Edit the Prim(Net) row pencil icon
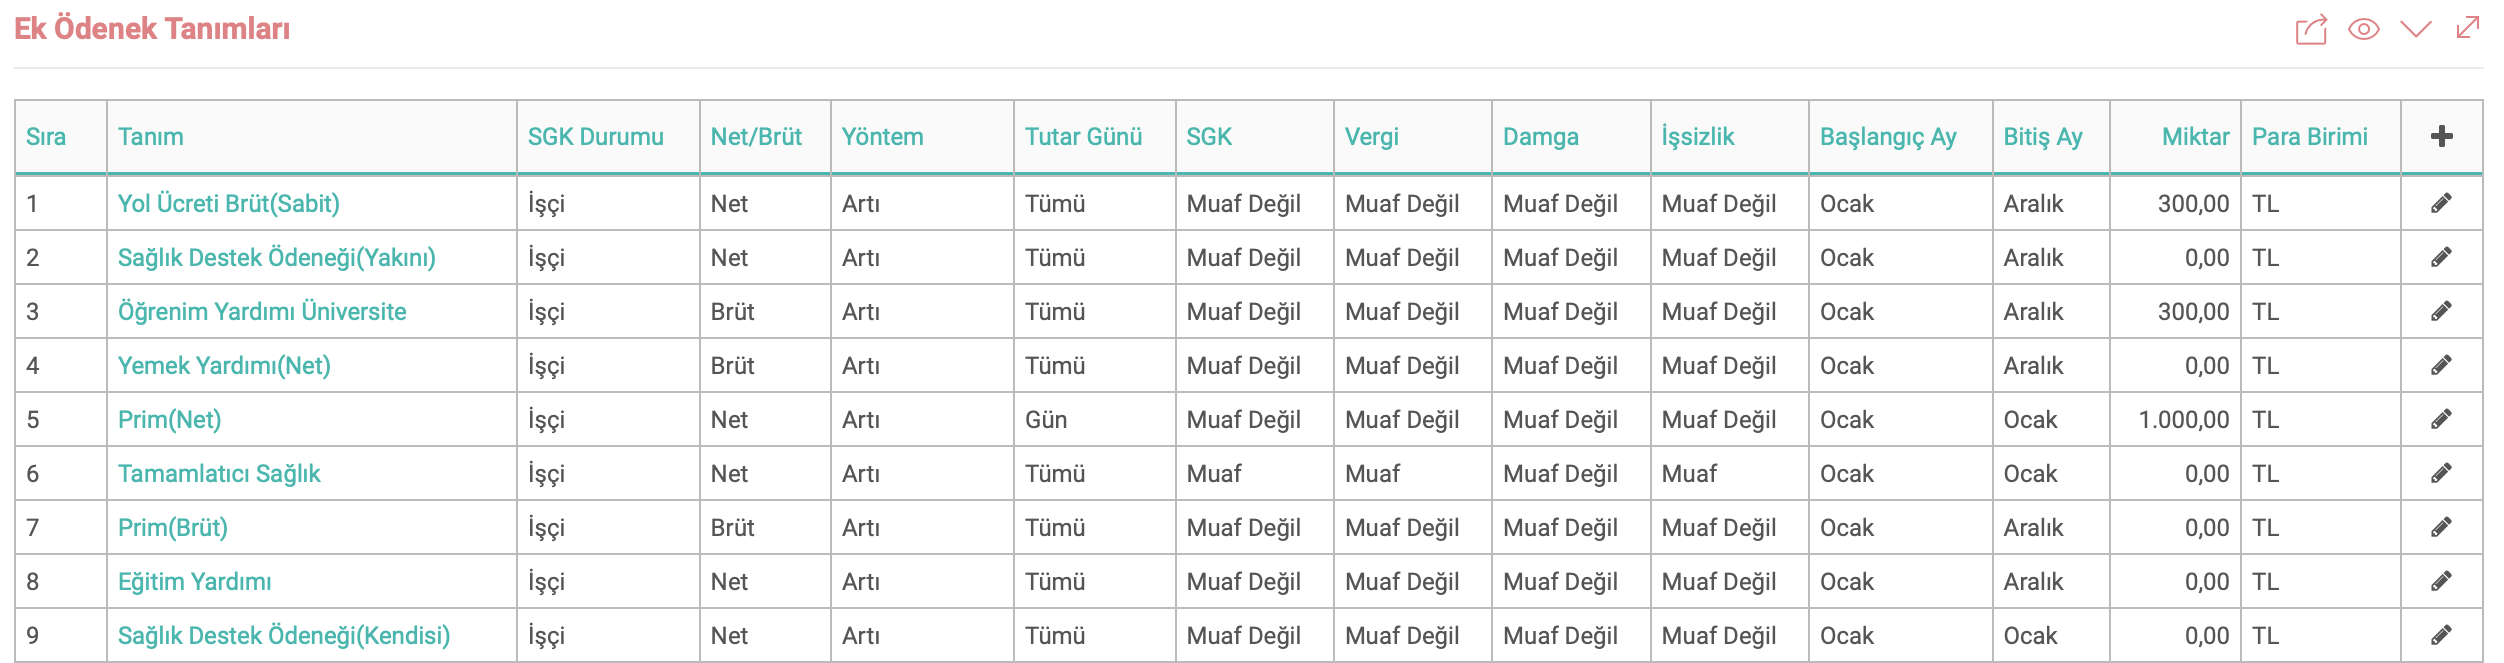This screenshot has width=2504, height=663. coord(2441,420)
